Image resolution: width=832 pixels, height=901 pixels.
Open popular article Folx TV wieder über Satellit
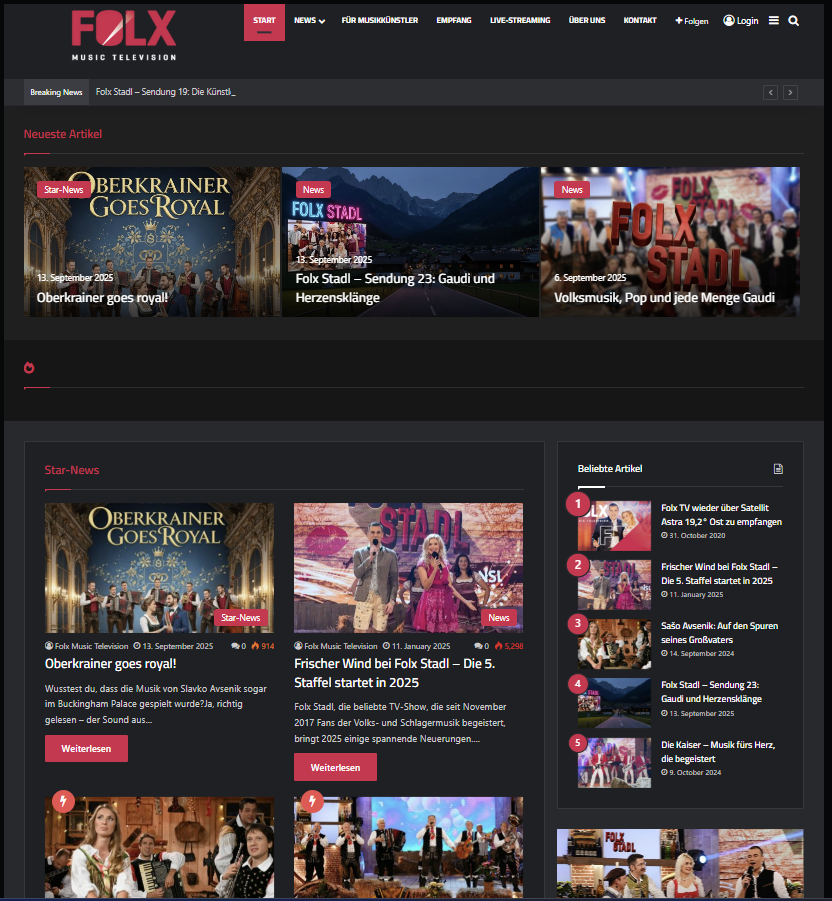(721, 515)
